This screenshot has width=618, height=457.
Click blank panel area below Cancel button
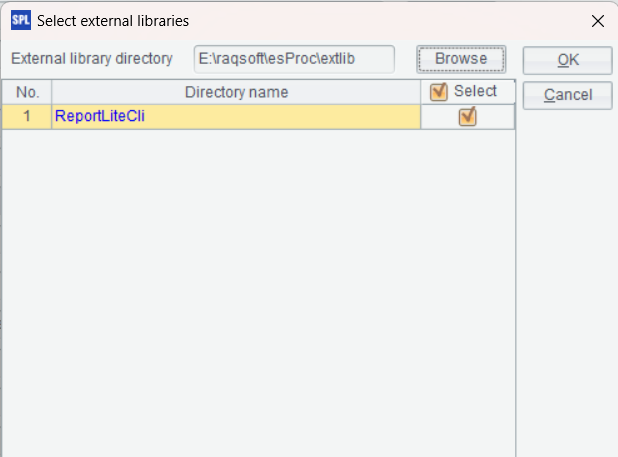[x=567, y=280]
